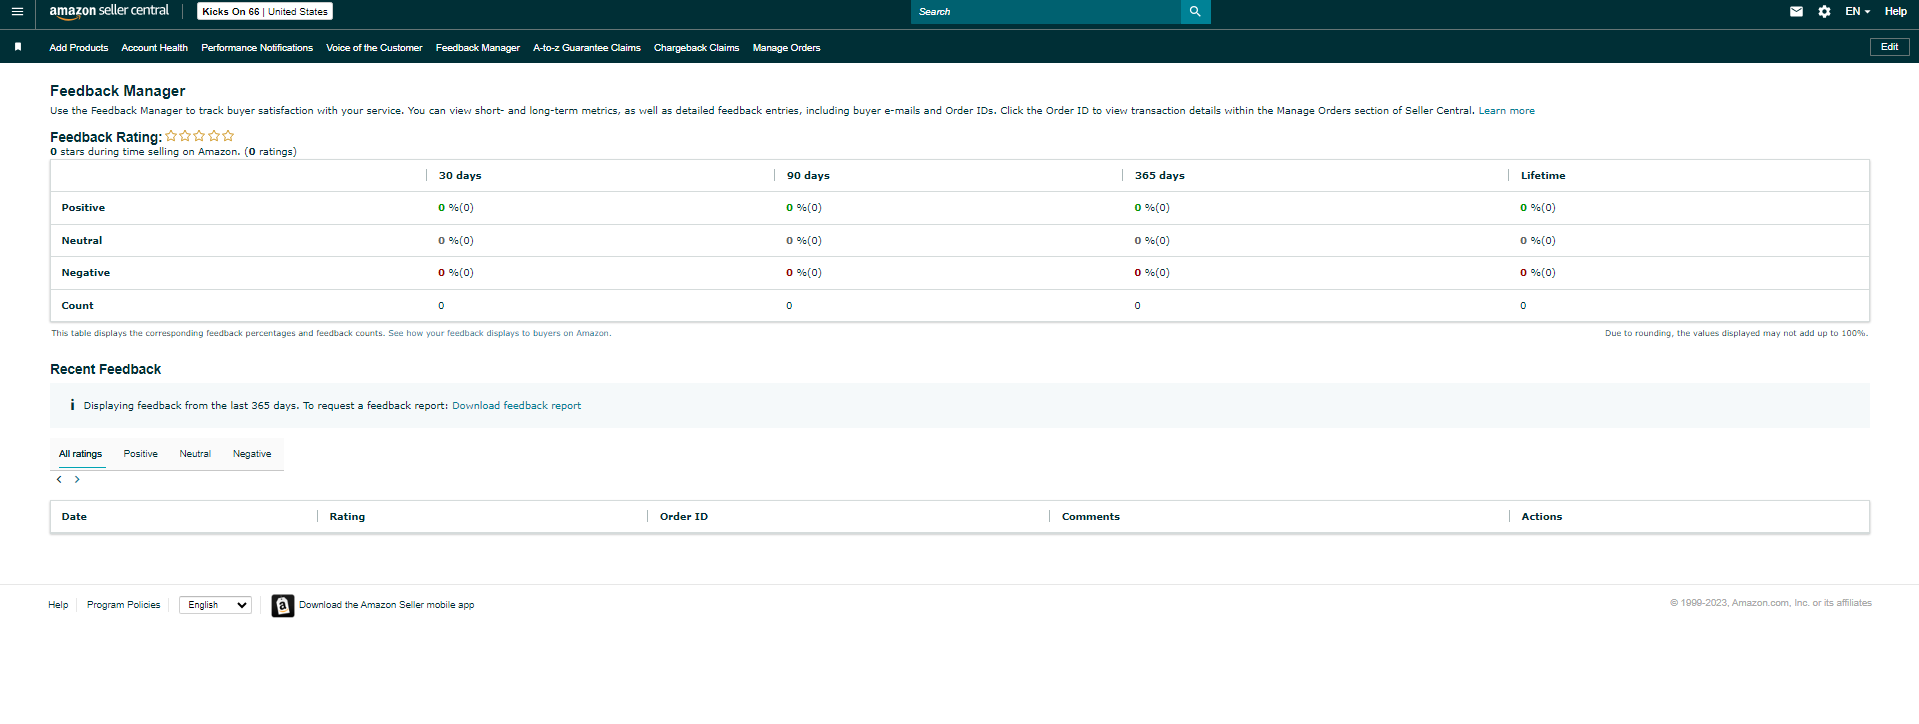Screen dimensions: 1919x724
Task: Open Performance Notifications
Action: click(257, 48)
